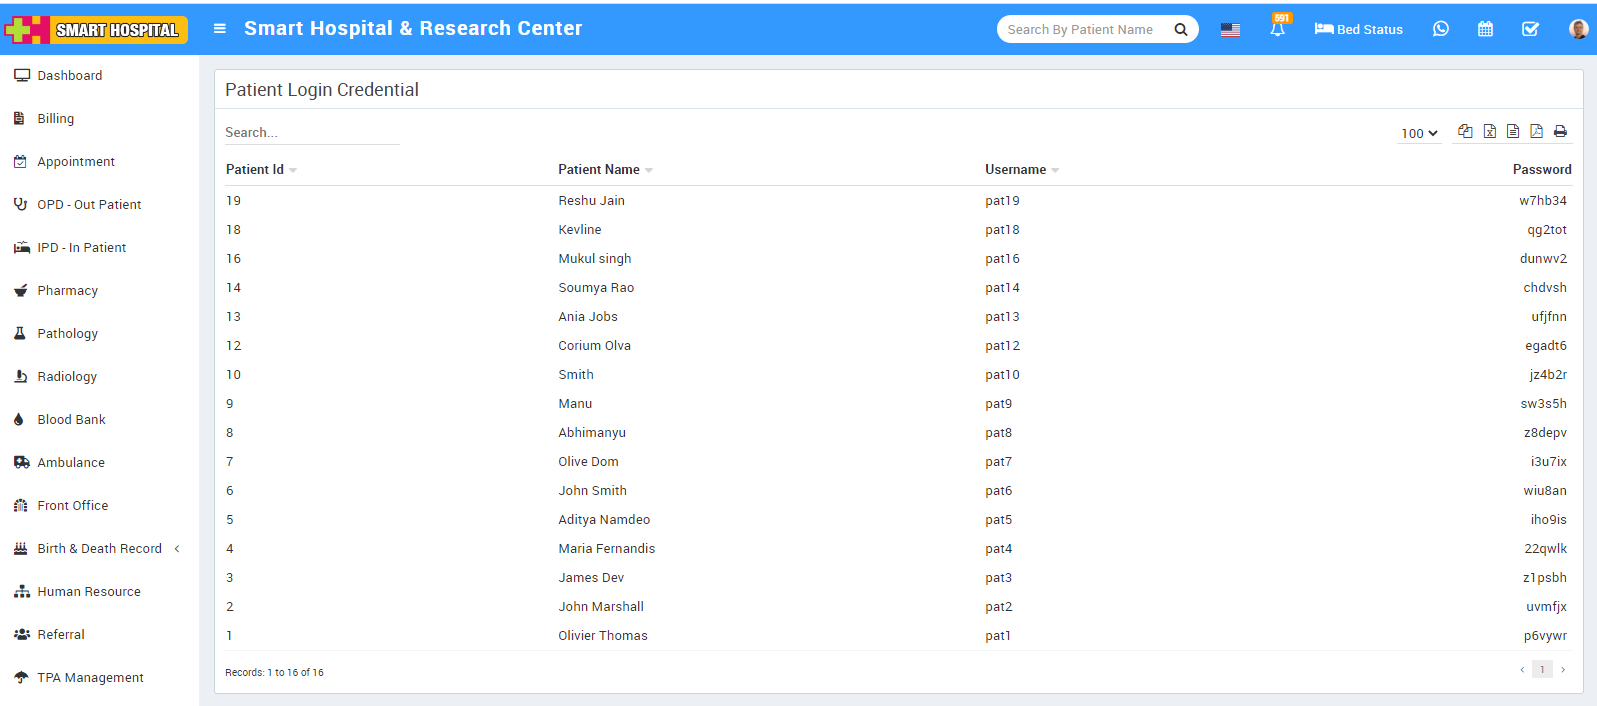Screen dimensions: 1597x706
Task: Click password w7hb34
Action: click(x=1543, y=201)
